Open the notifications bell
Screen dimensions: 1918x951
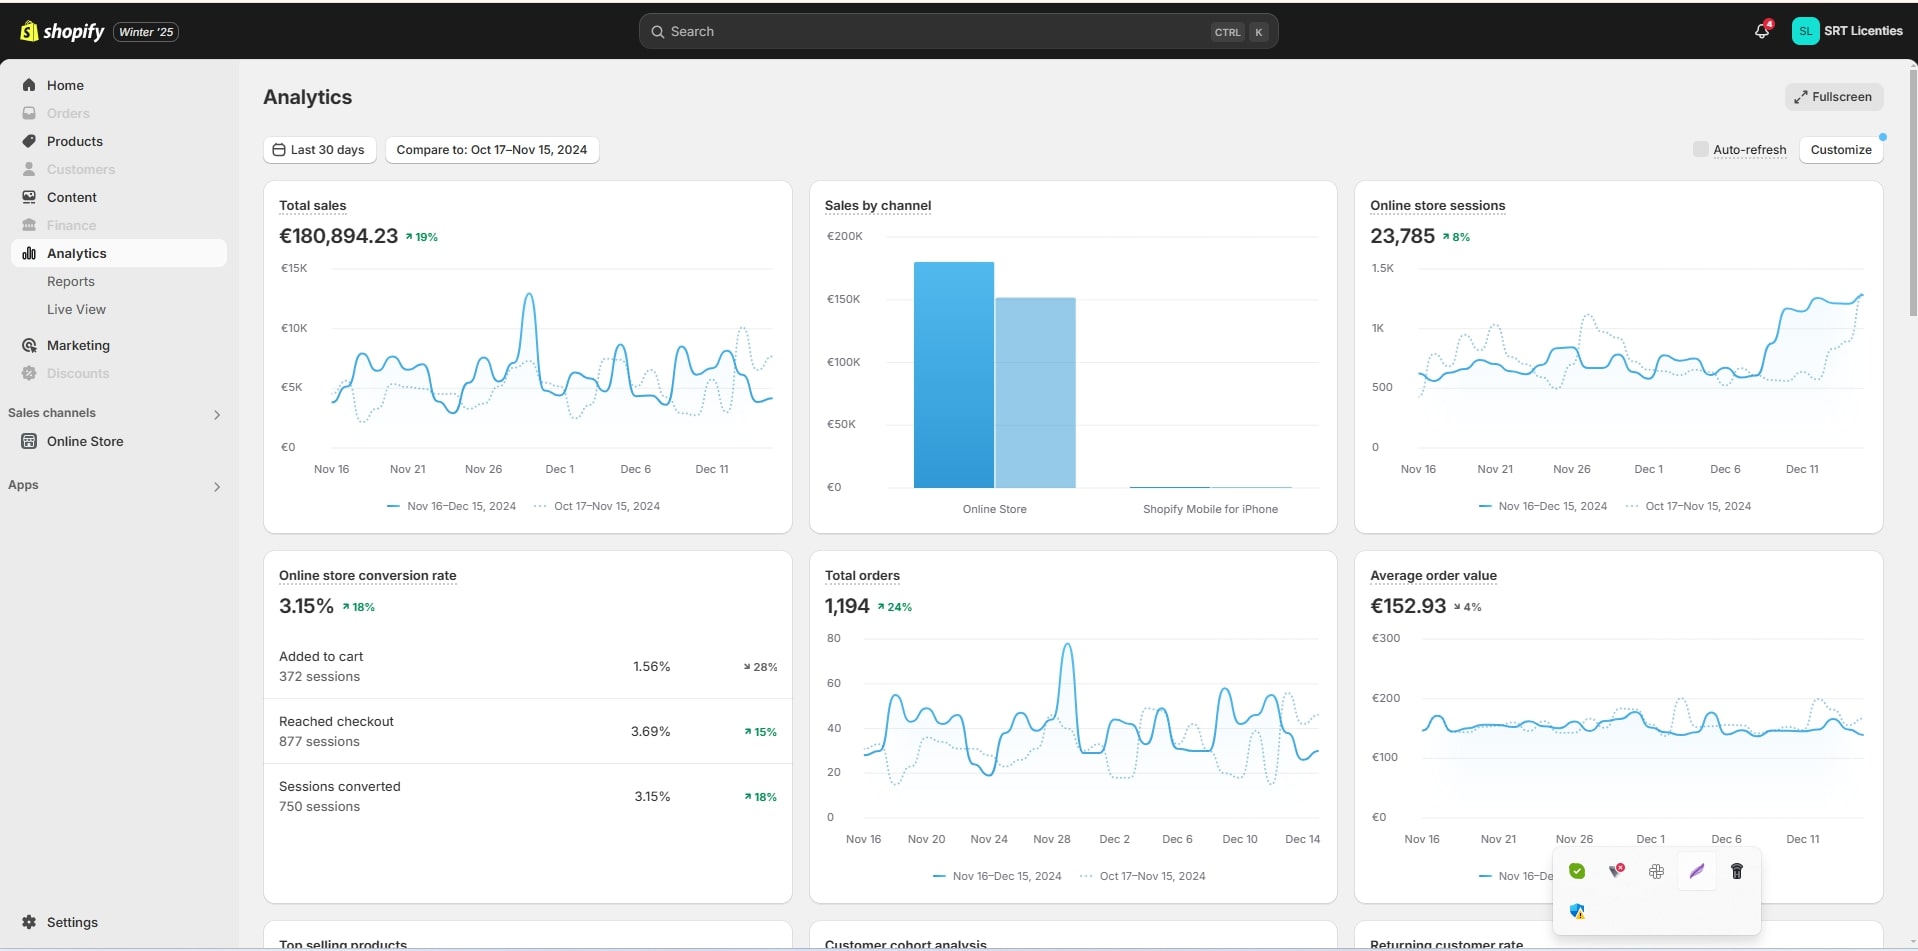pyautogui.click(x=1761, y=31)
